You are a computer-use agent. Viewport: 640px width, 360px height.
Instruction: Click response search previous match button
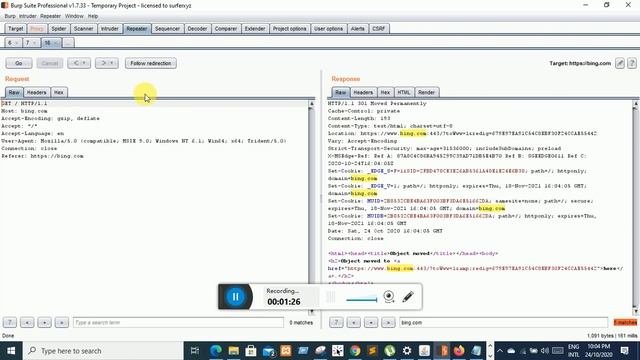pos(353,322)
